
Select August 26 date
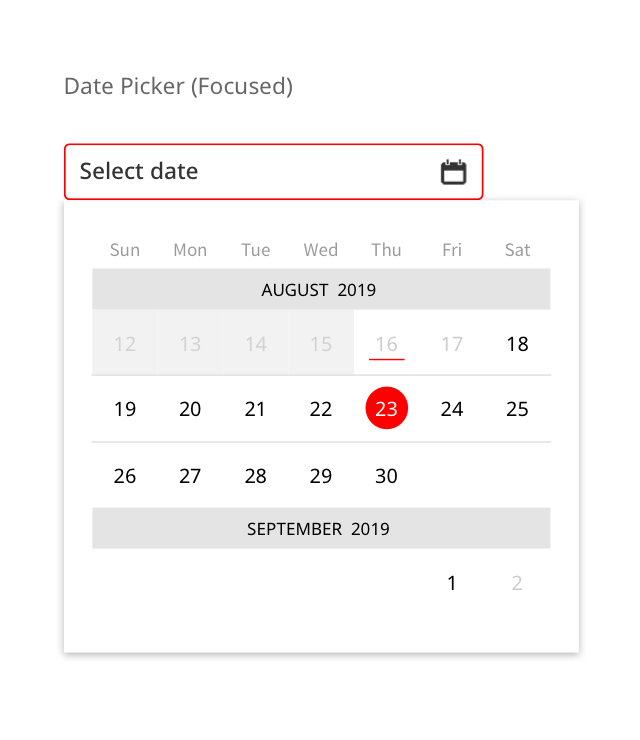(125, 476)
